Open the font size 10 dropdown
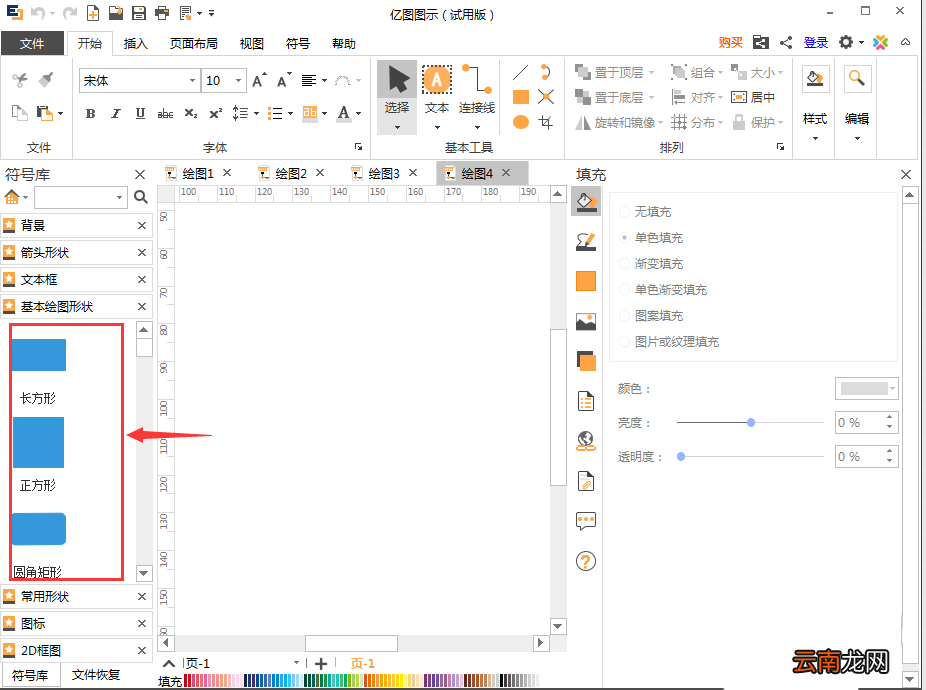This screenshot has height=690, width=926. [238, 80]
